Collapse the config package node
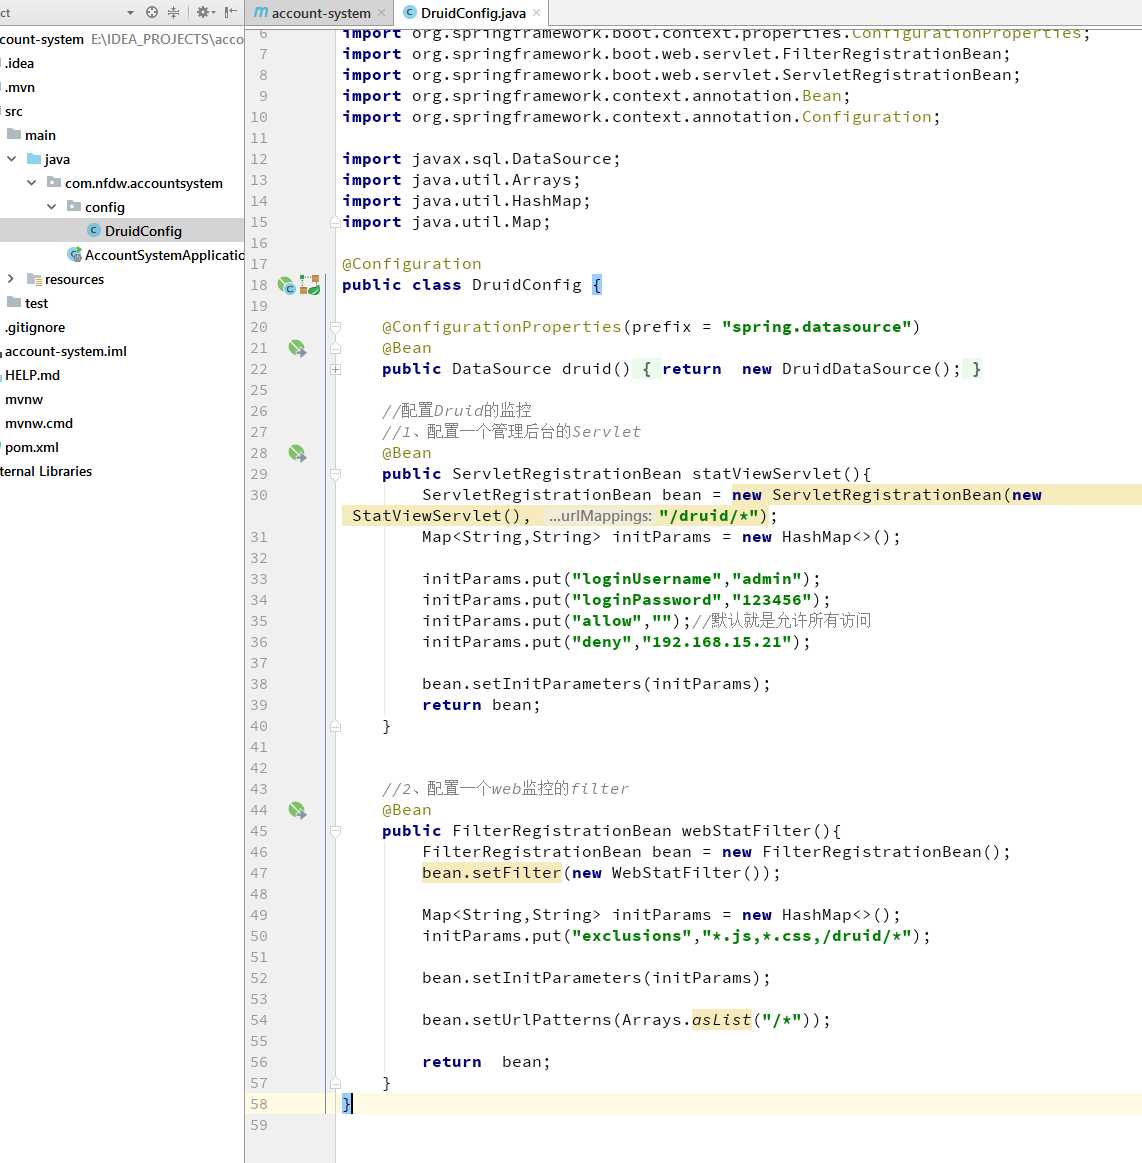Viewport: 1142px width, 1163px height. pyautogui.click(x=51, y=207)
